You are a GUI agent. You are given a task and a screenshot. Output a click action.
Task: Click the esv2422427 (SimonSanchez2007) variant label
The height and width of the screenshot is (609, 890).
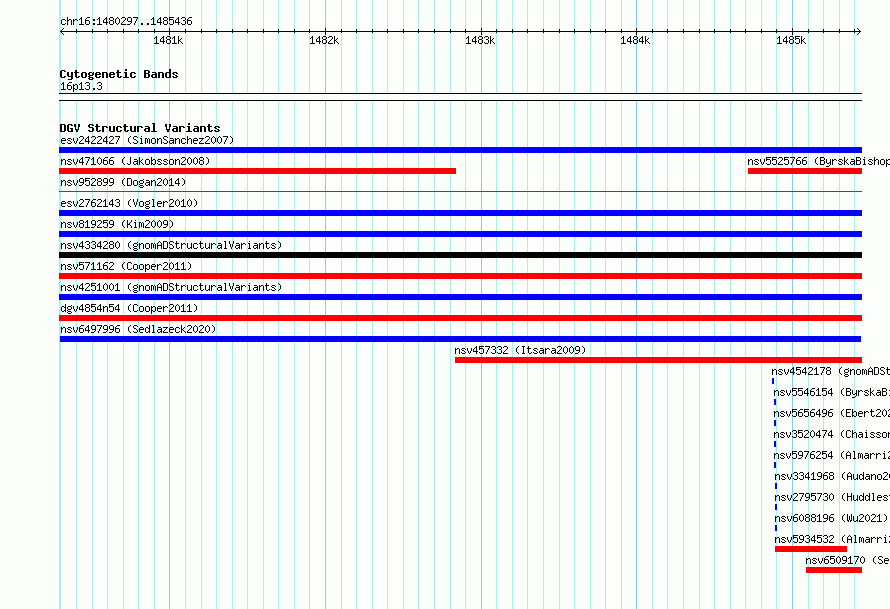click(147, 140)
